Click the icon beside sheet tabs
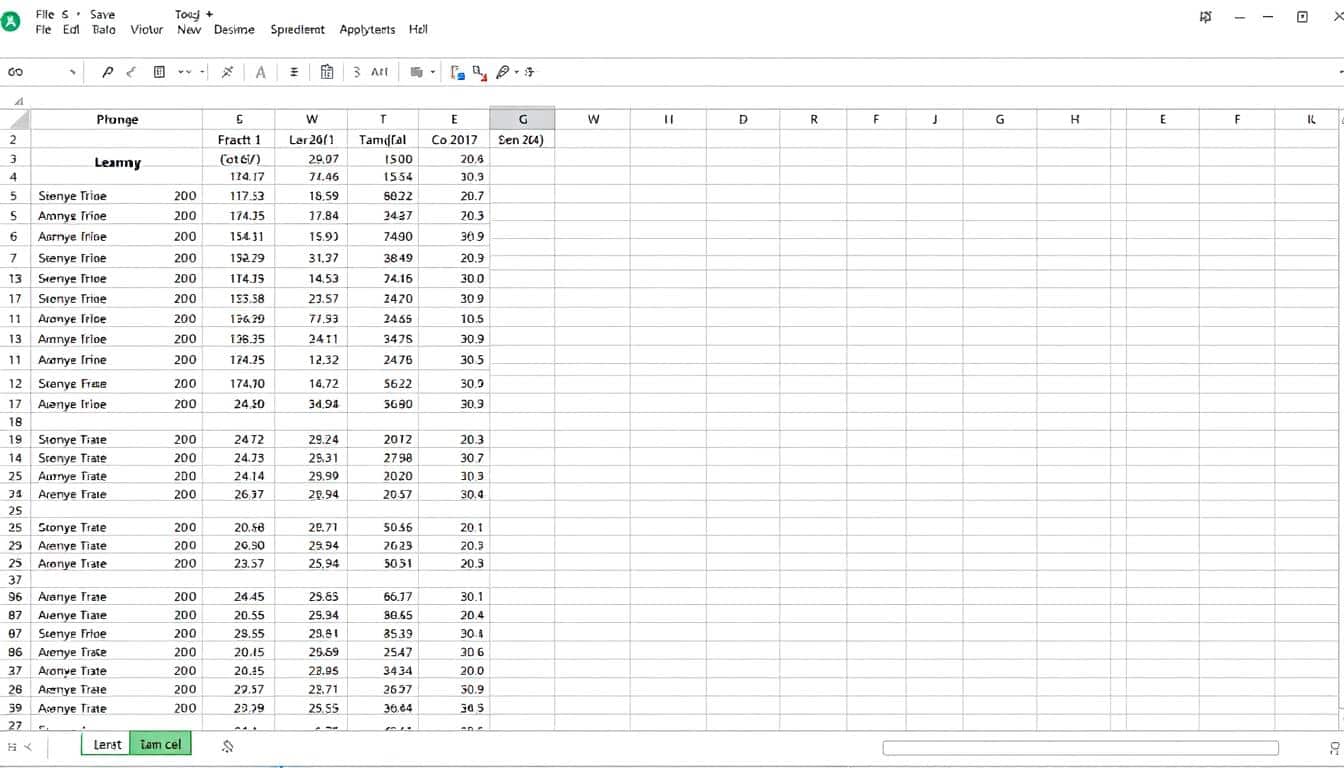1344x768 pixels. click(x=228, y=746)
